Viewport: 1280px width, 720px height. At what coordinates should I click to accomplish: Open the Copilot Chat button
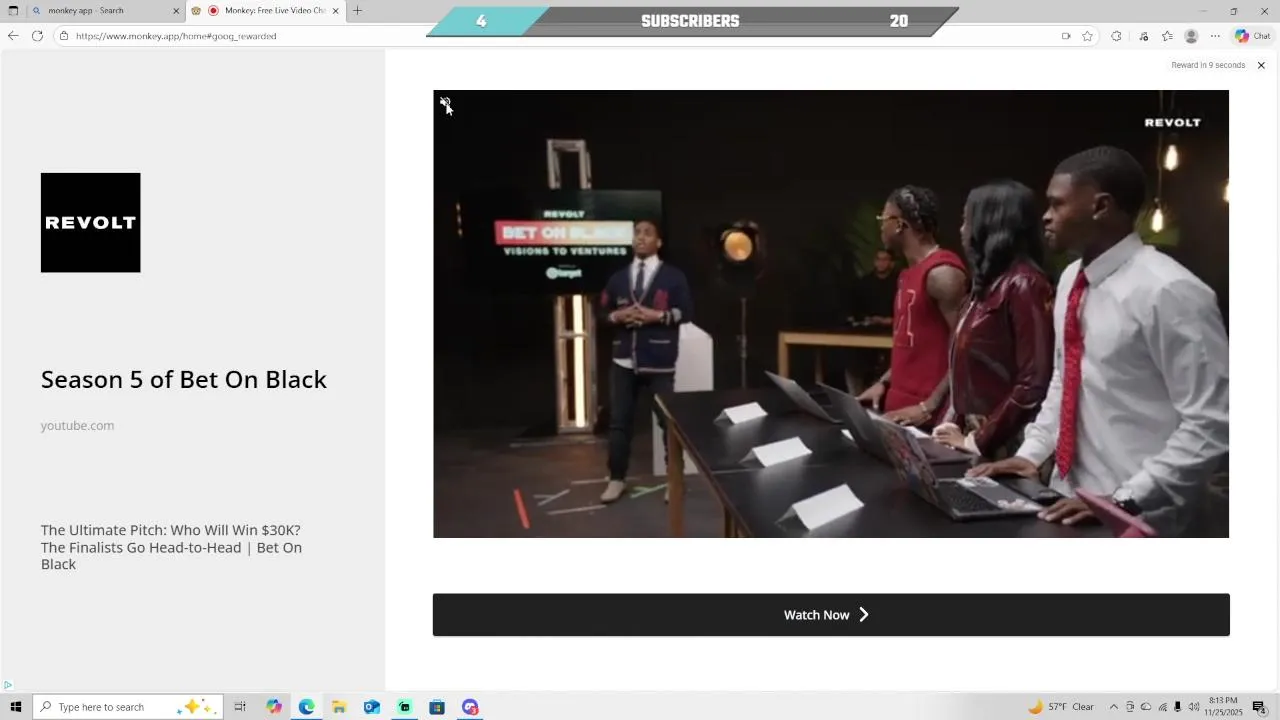(1252, 36)
